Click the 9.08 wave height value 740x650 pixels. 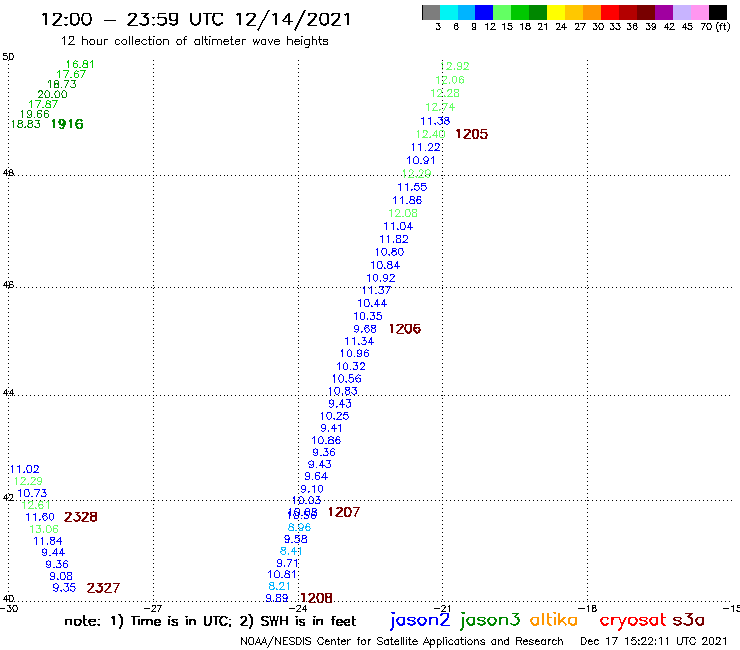(x=61, y=576)
